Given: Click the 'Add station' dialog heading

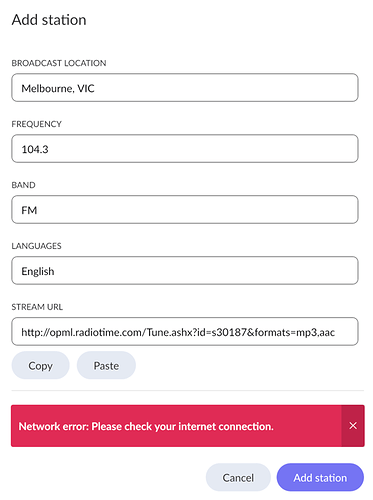Looking at the screenshot, I should [x=49, y=20].
